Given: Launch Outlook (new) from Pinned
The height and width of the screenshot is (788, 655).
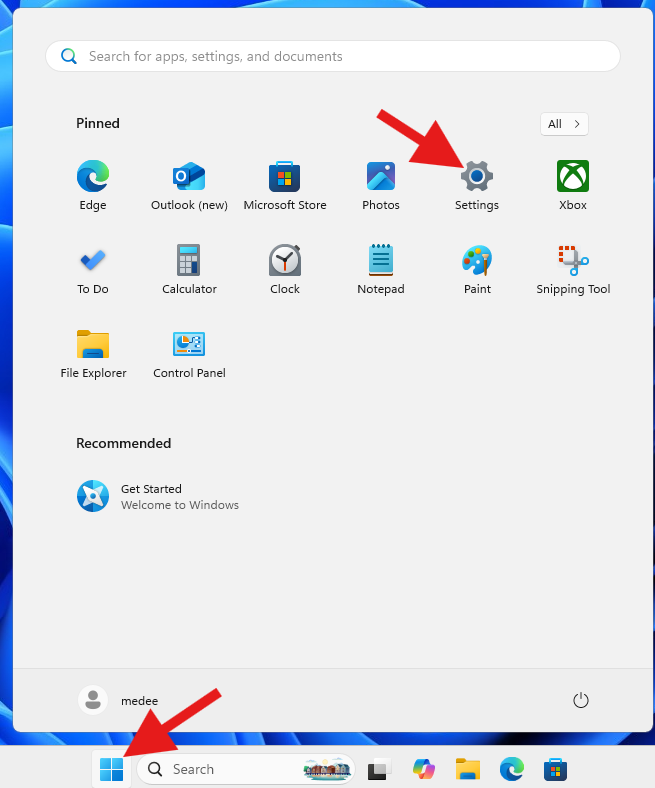Looking at the screenshot, I should (x=189, y=185).
